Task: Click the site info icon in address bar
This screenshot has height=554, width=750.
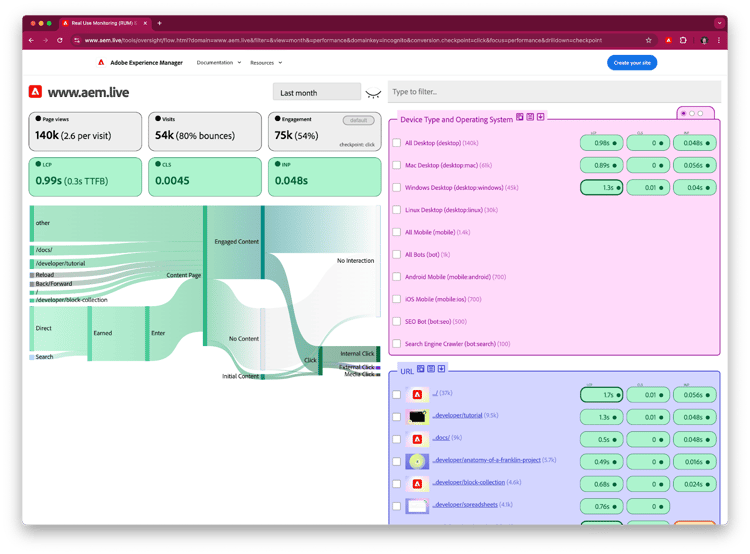Action: (x=77, y=40)
